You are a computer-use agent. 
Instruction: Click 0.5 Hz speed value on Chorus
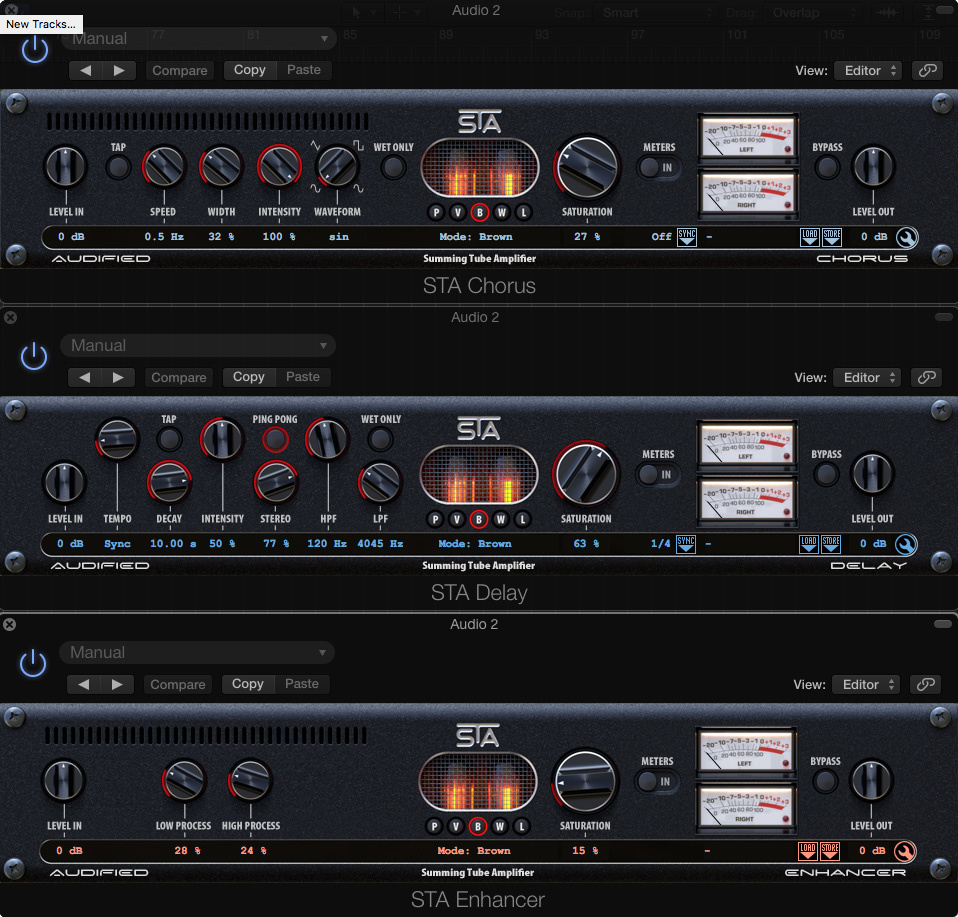pyautogui.click(x=164, y=237)
